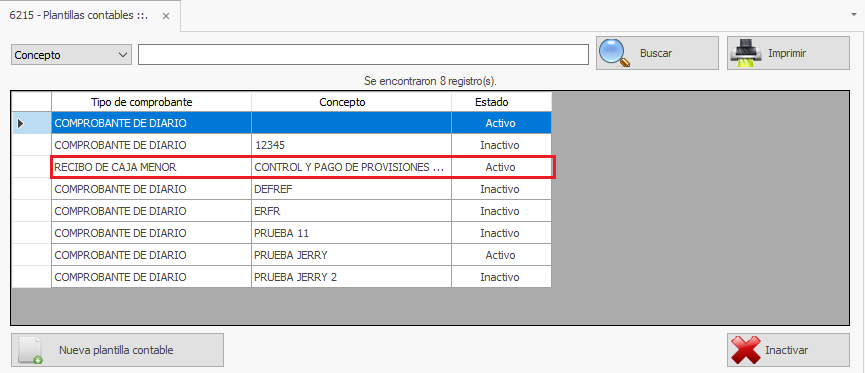The image size is (865, 373).
Task: Select the RECIBO DE CAJA MENOR row
Action: [x=302, y=167]
